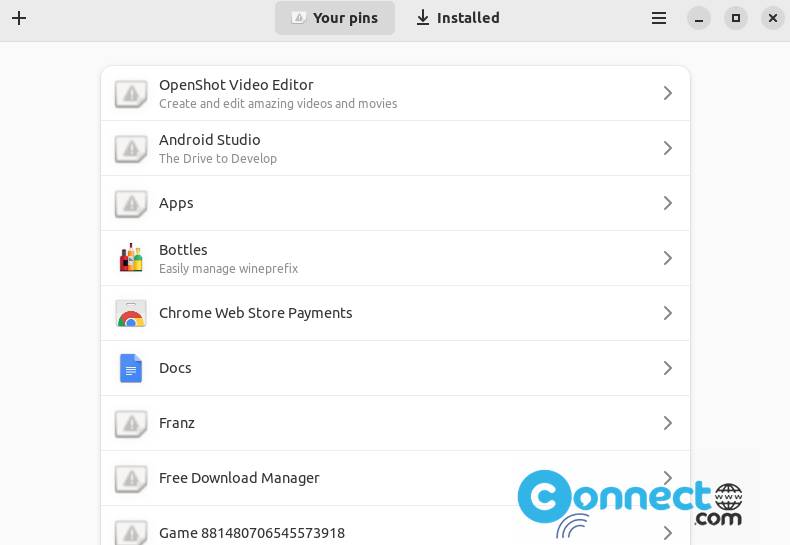Select the Game 881480706545573918 entry
Viewport: 790px width, 545px height.
pos(395,526)
